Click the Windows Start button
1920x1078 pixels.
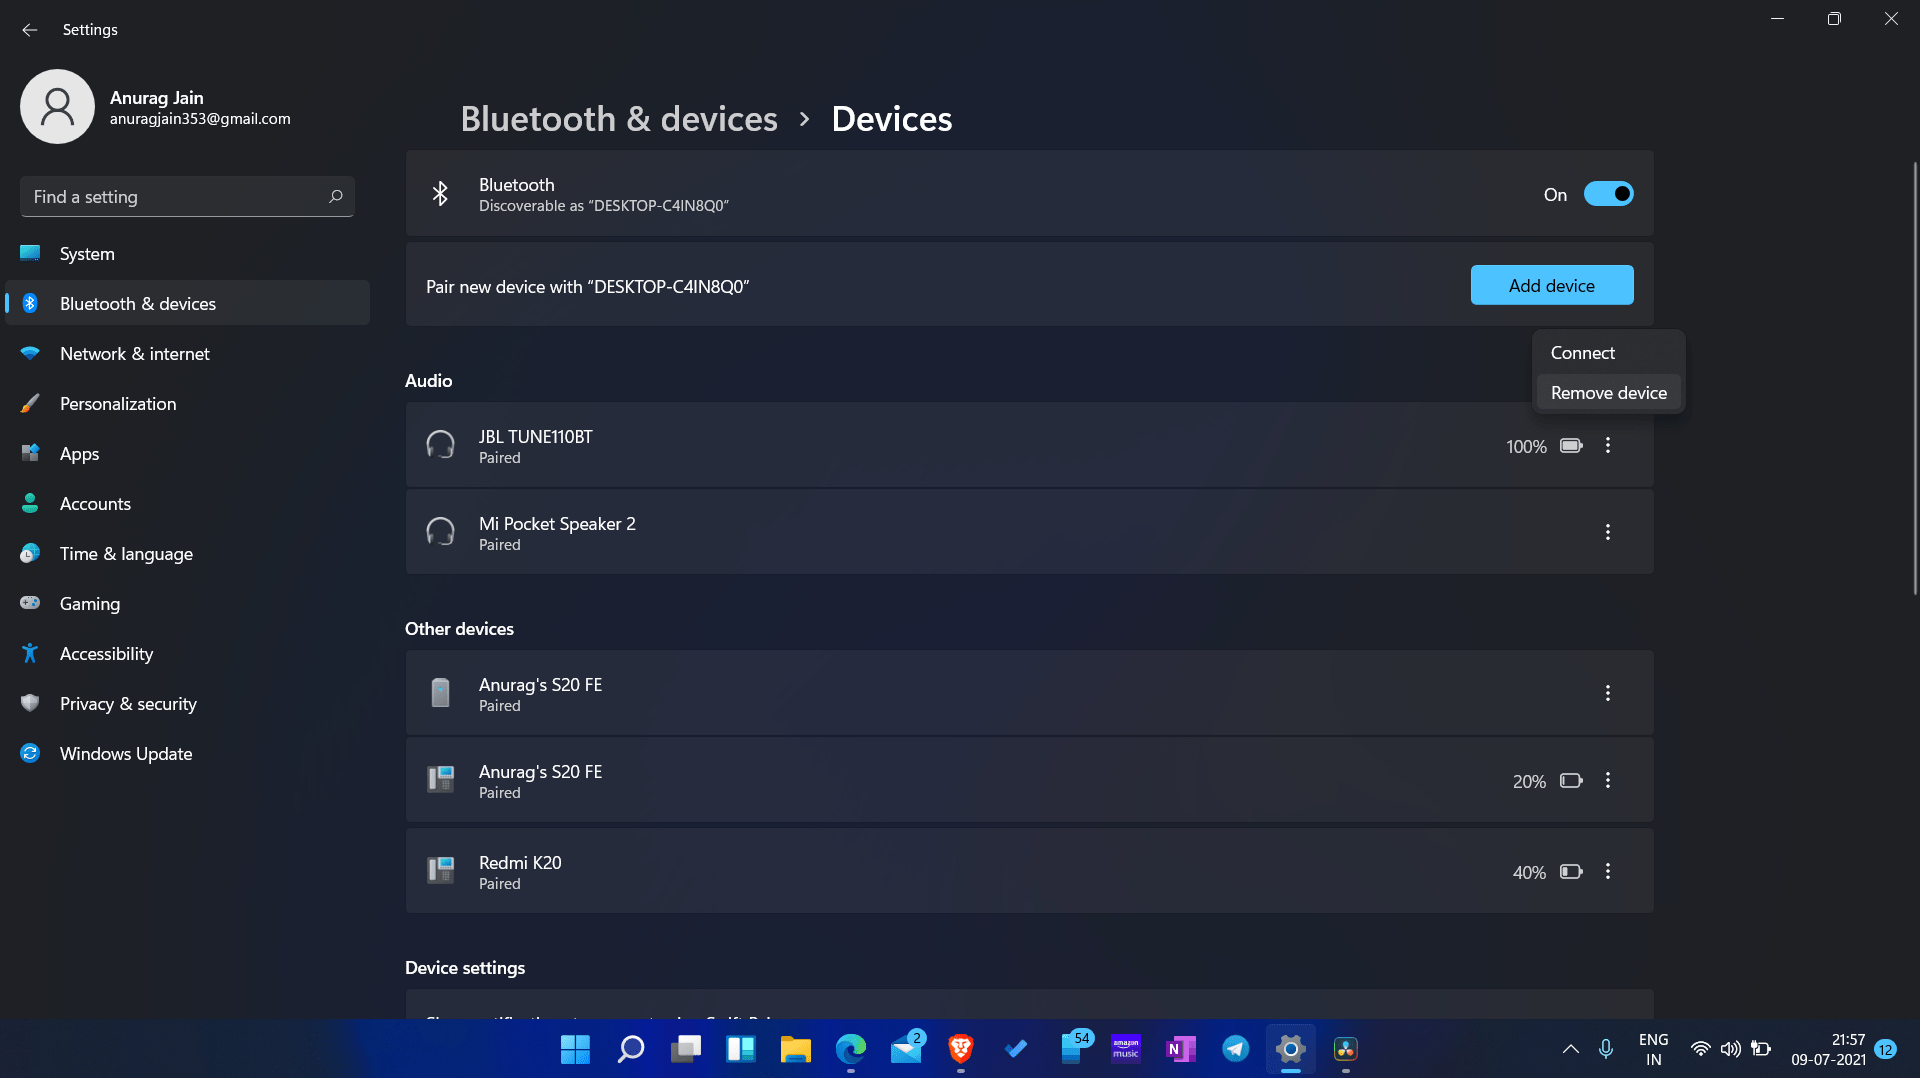point(575,1049)
